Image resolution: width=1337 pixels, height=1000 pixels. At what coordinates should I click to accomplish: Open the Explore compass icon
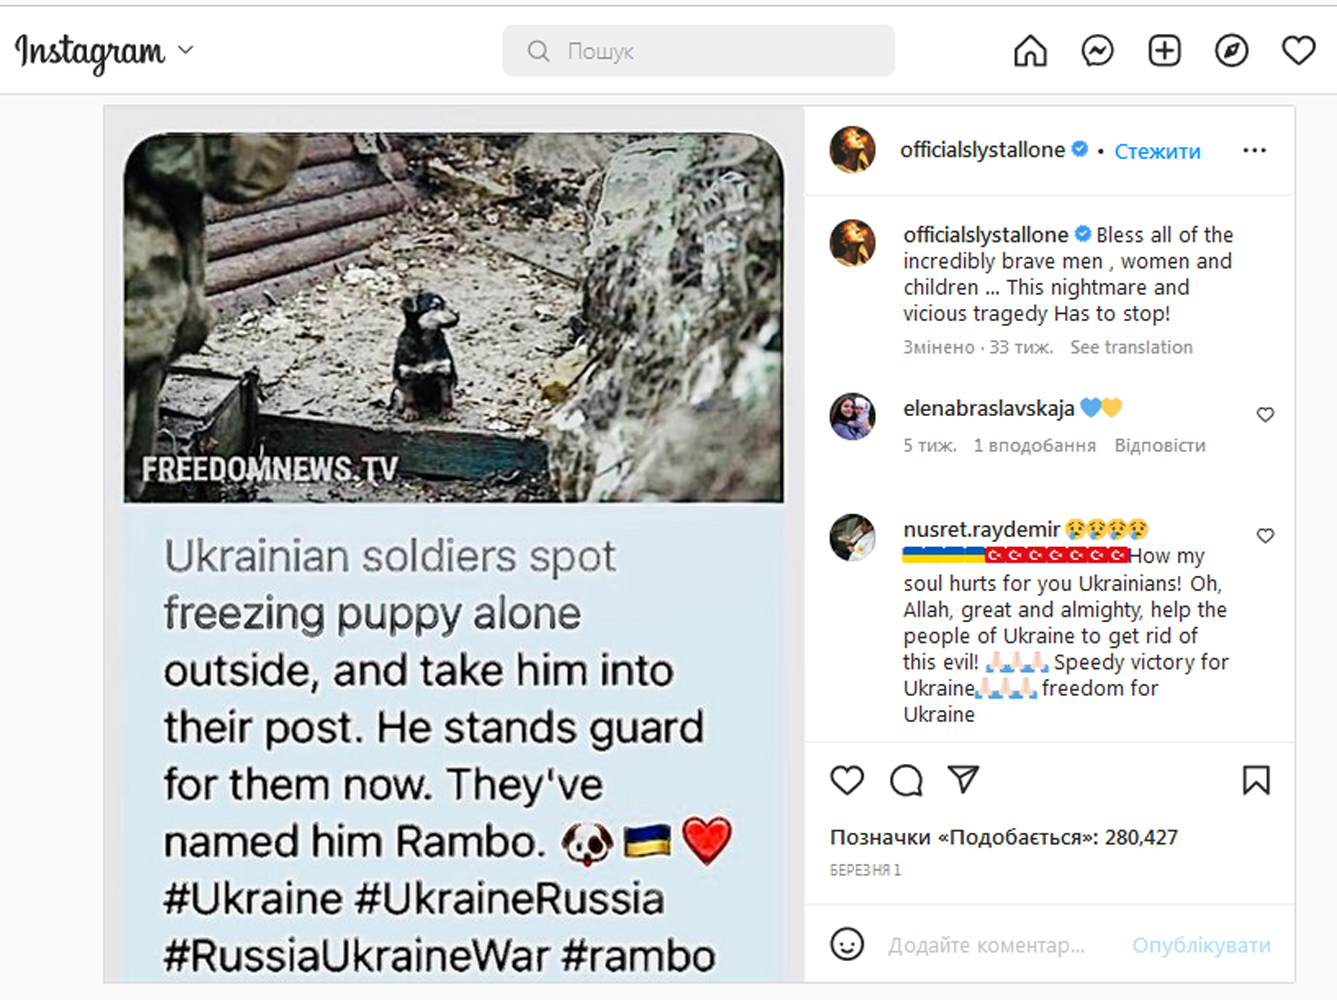click(1231, 51)
